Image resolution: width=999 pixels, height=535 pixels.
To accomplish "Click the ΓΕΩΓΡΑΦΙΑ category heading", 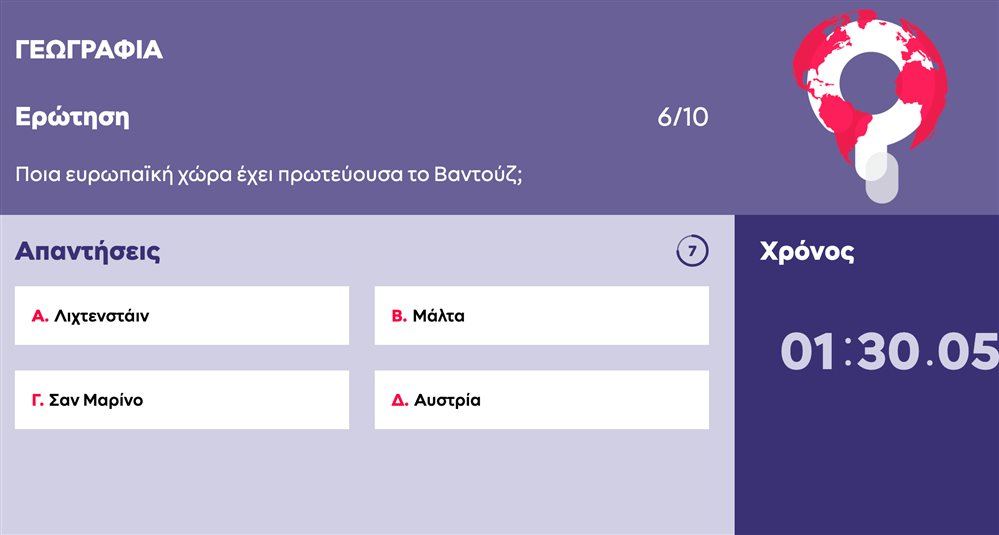I will 89,50.
